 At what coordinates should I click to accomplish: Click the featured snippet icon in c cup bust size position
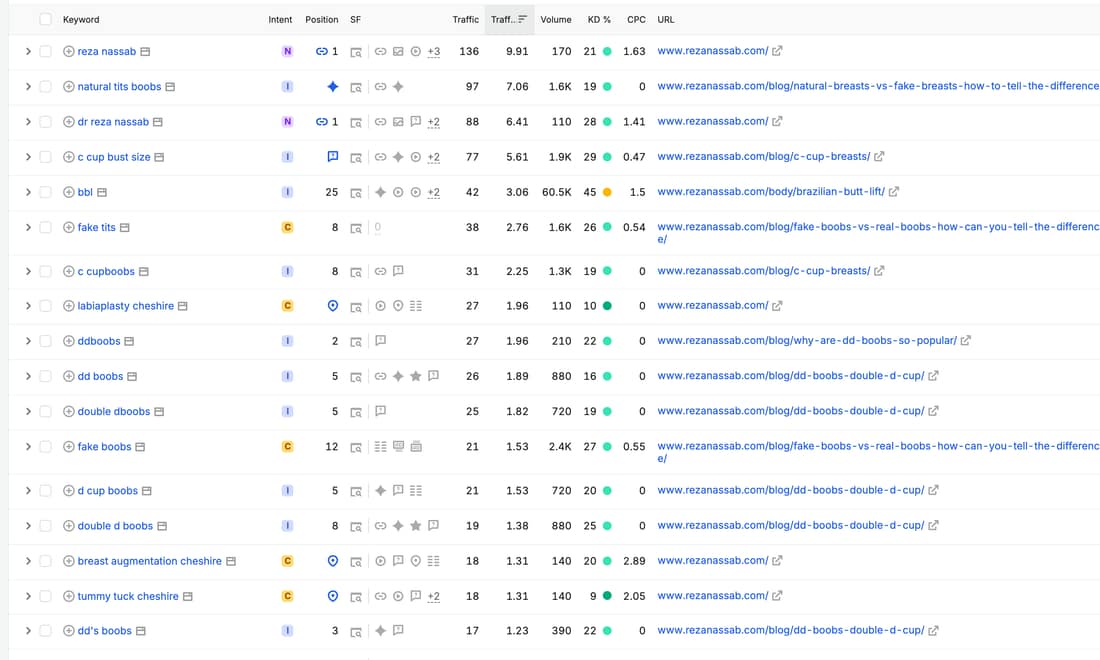point(333,156)
